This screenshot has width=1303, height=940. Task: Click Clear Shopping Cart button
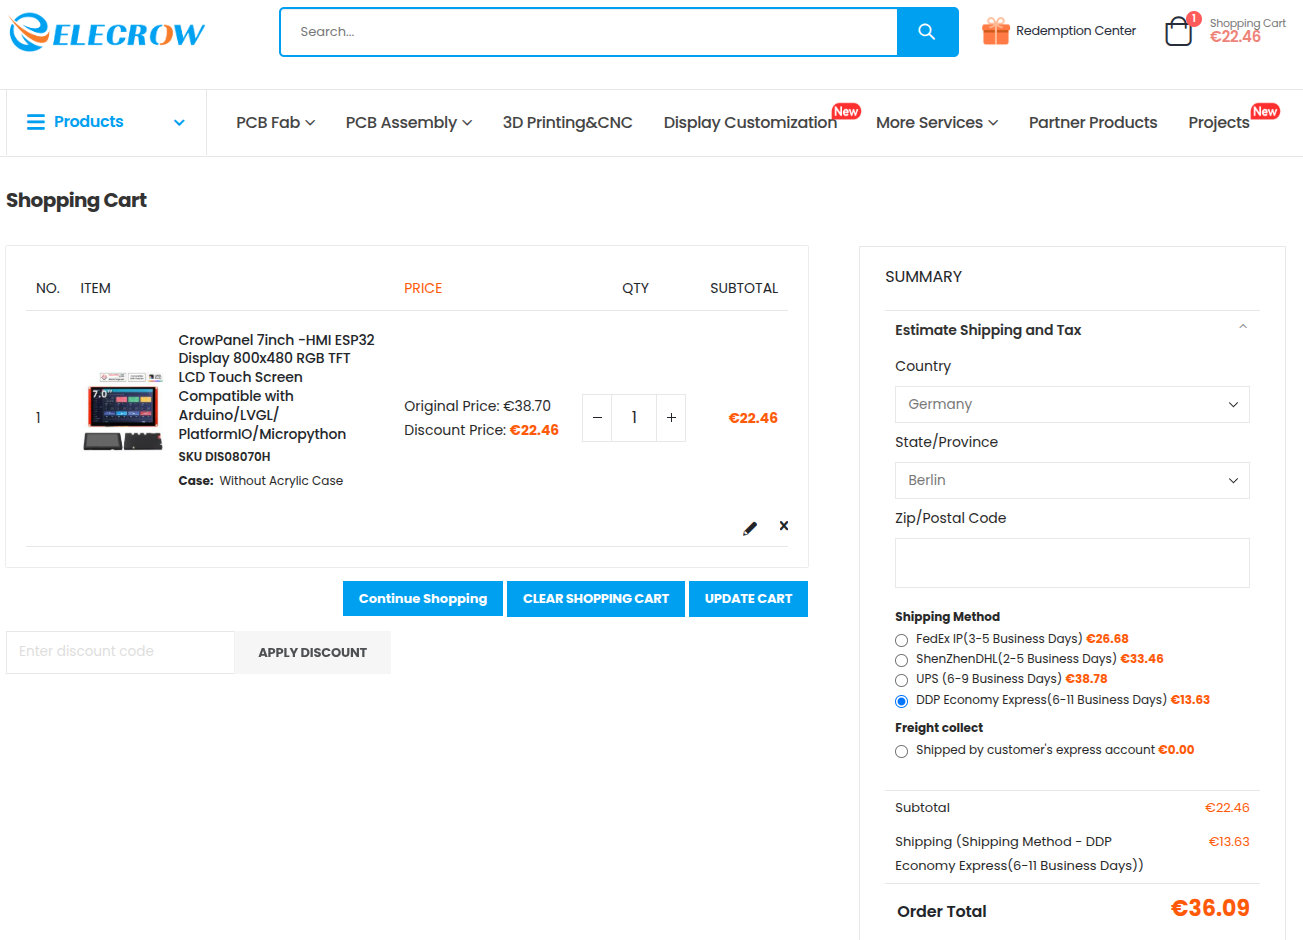click(x=596, y=599)
